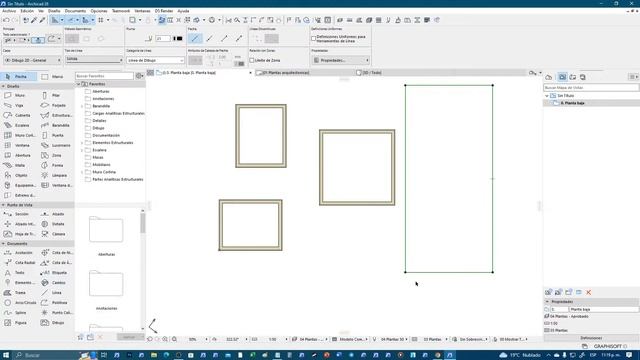Select Planta baja in the view map

(572, 103)
